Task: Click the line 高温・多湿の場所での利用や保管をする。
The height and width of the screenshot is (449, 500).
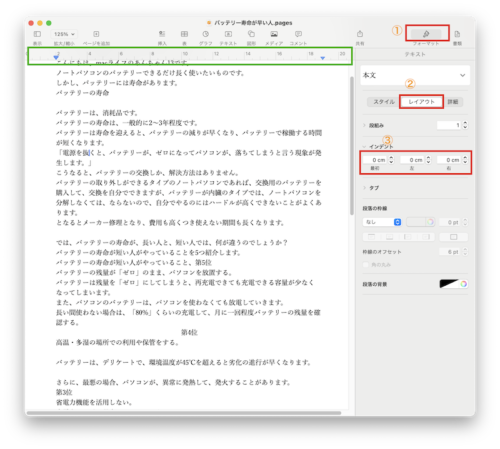Action: coord(117,342)
